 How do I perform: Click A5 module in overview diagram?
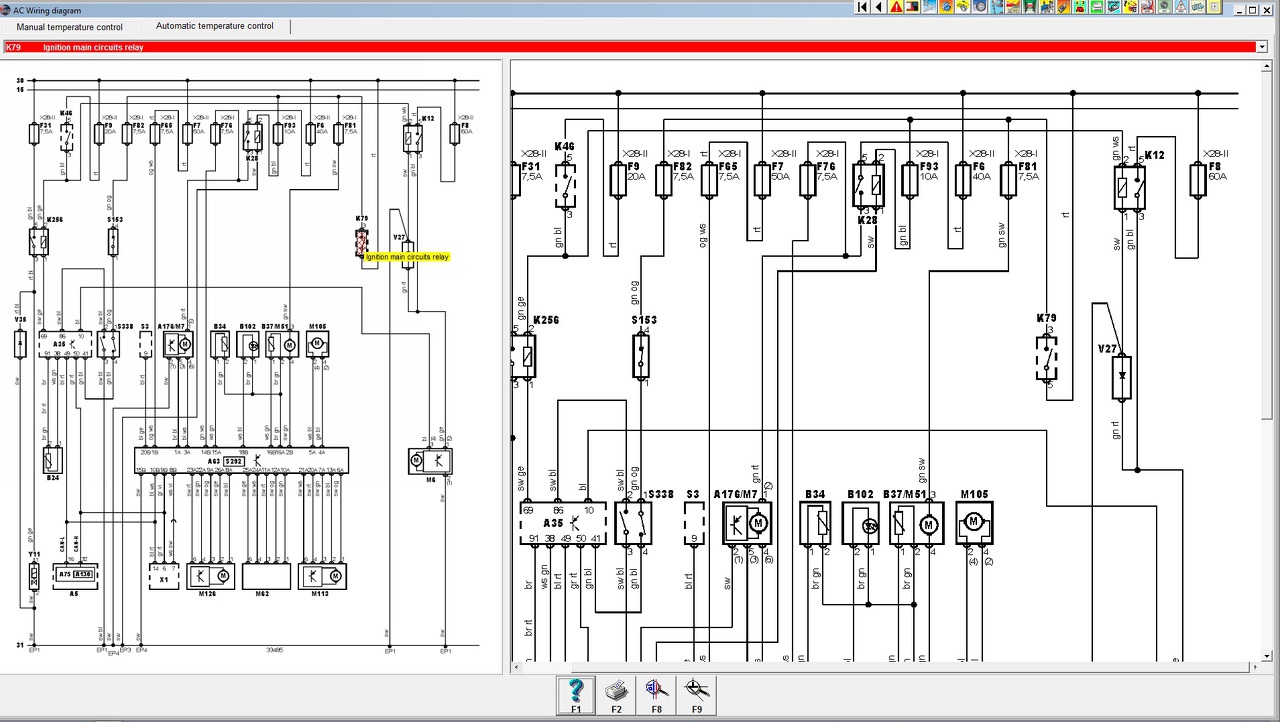click(75, 575)
